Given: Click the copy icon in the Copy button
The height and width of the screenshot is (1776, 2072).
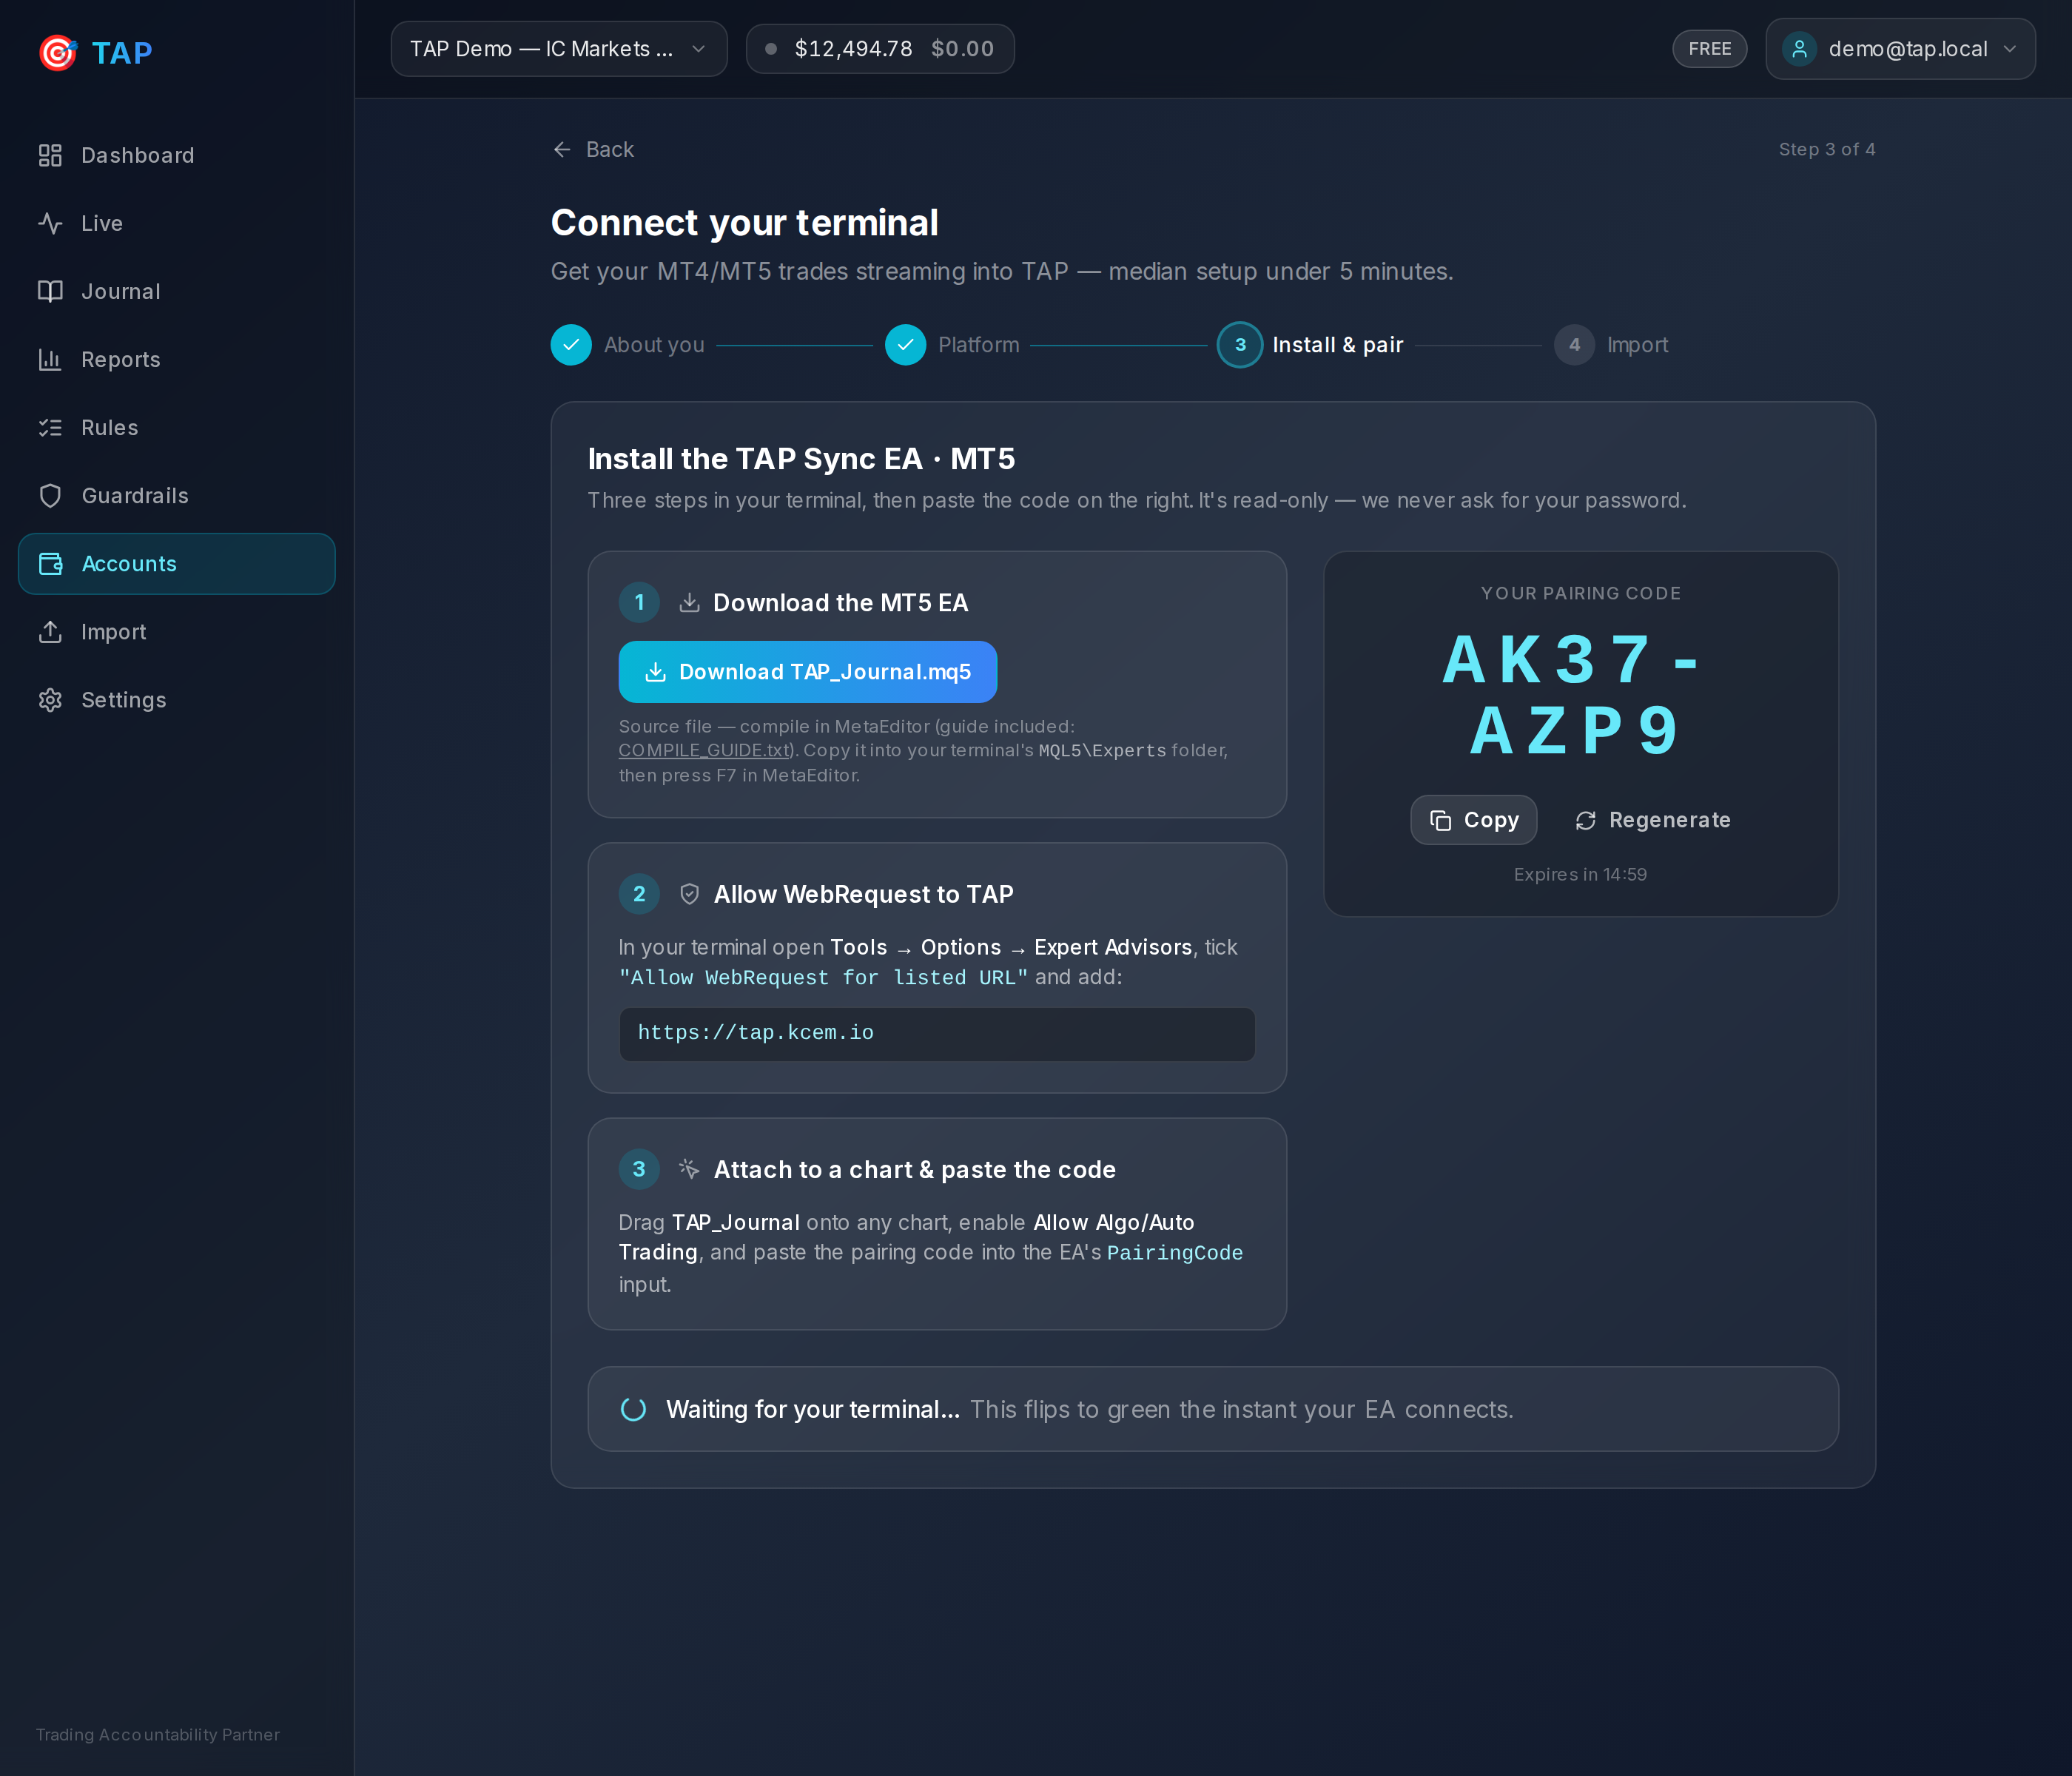Looking at the screenshot, I should (1440, 820).
